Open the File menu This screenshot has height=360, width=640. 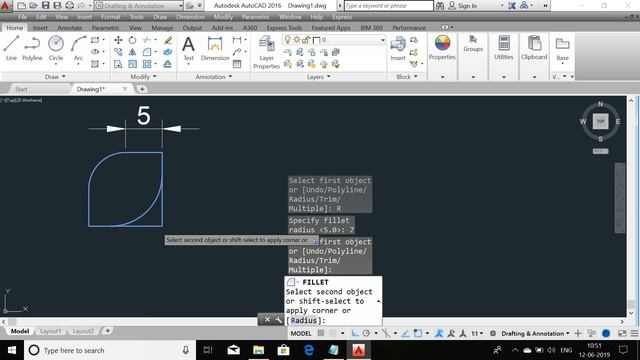22,17
